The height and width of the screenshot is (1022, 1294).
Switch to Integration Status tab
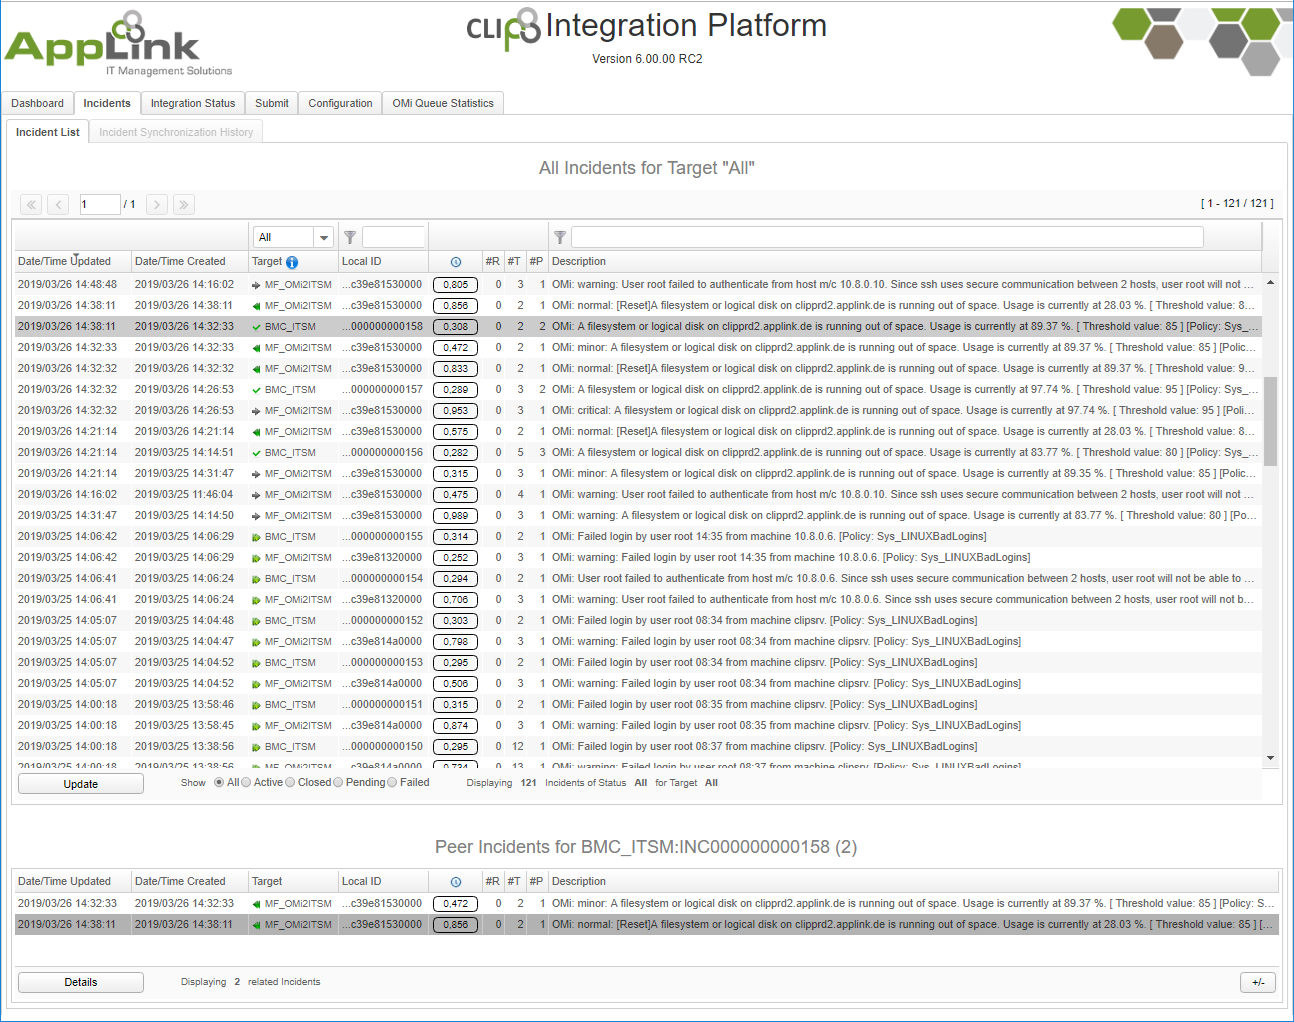193,103
